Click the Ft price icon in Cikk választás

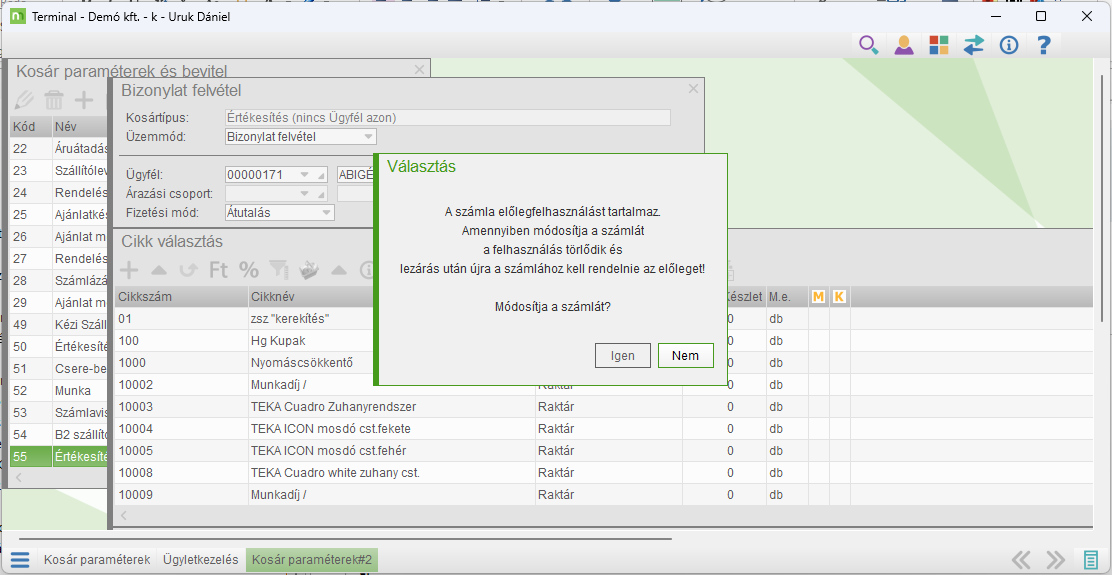218,269
